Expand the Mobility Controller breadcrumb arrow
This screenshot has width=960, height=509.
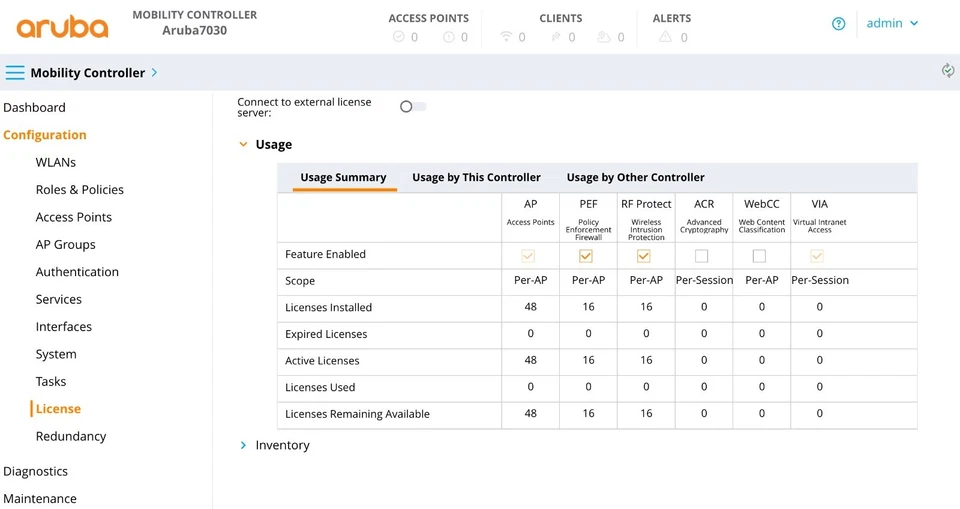154,73
